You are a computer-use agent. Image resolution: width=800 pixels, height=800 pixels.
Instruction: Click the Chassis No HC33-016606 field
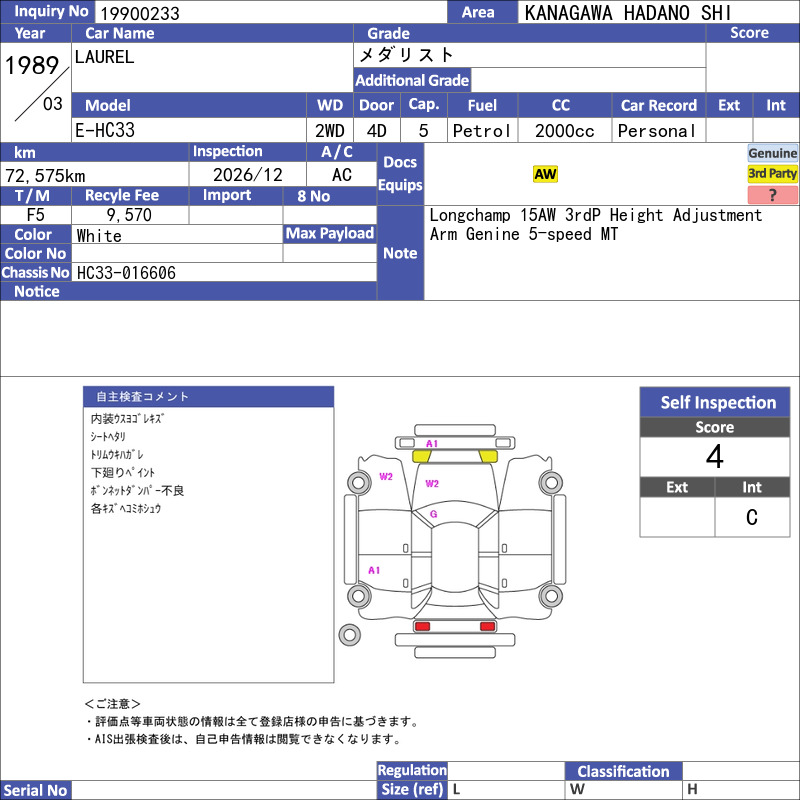point(224,272)
